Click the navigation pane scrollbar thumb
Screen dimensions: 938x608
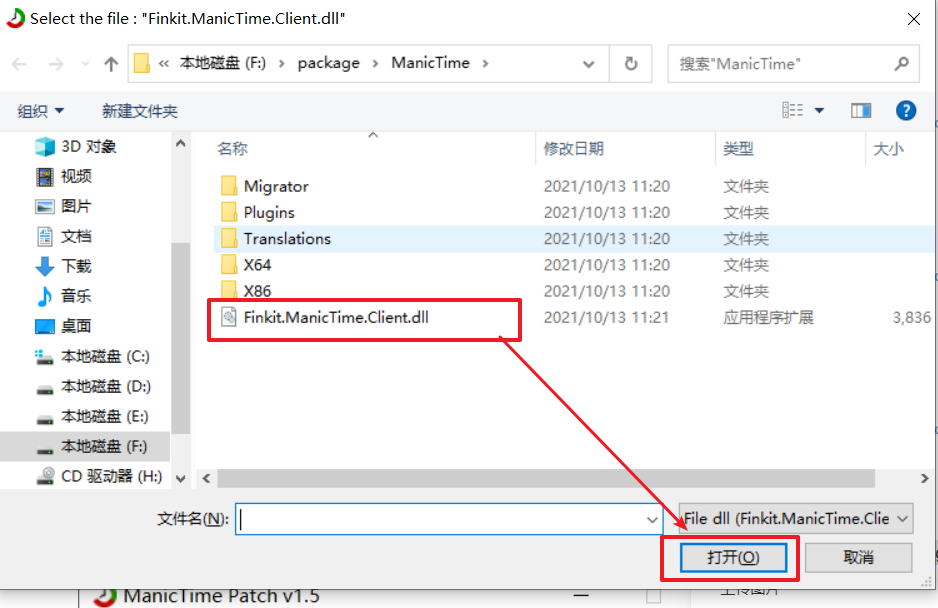click(x=181, y=338)
